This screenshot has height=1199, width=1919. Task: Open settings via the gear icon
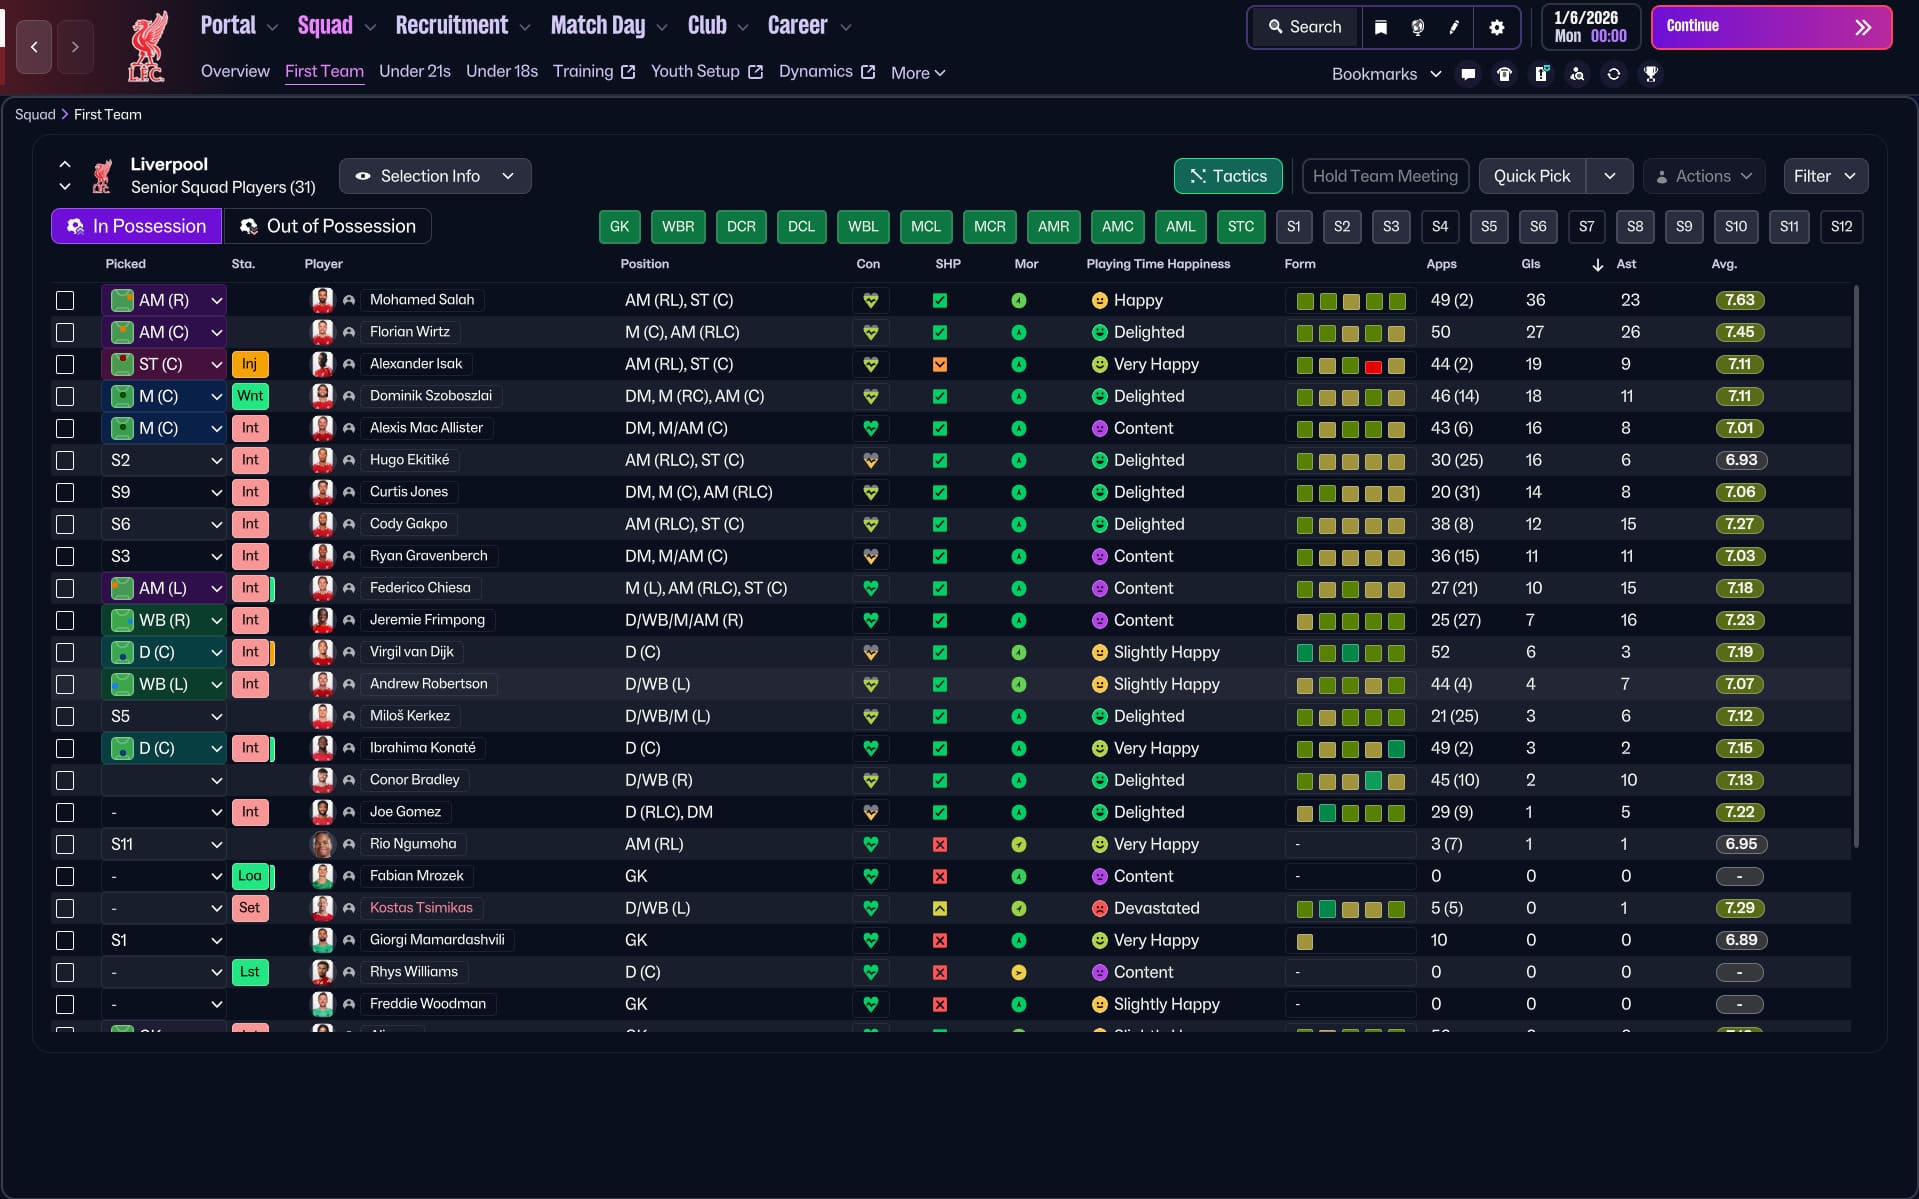point(1496,27)
